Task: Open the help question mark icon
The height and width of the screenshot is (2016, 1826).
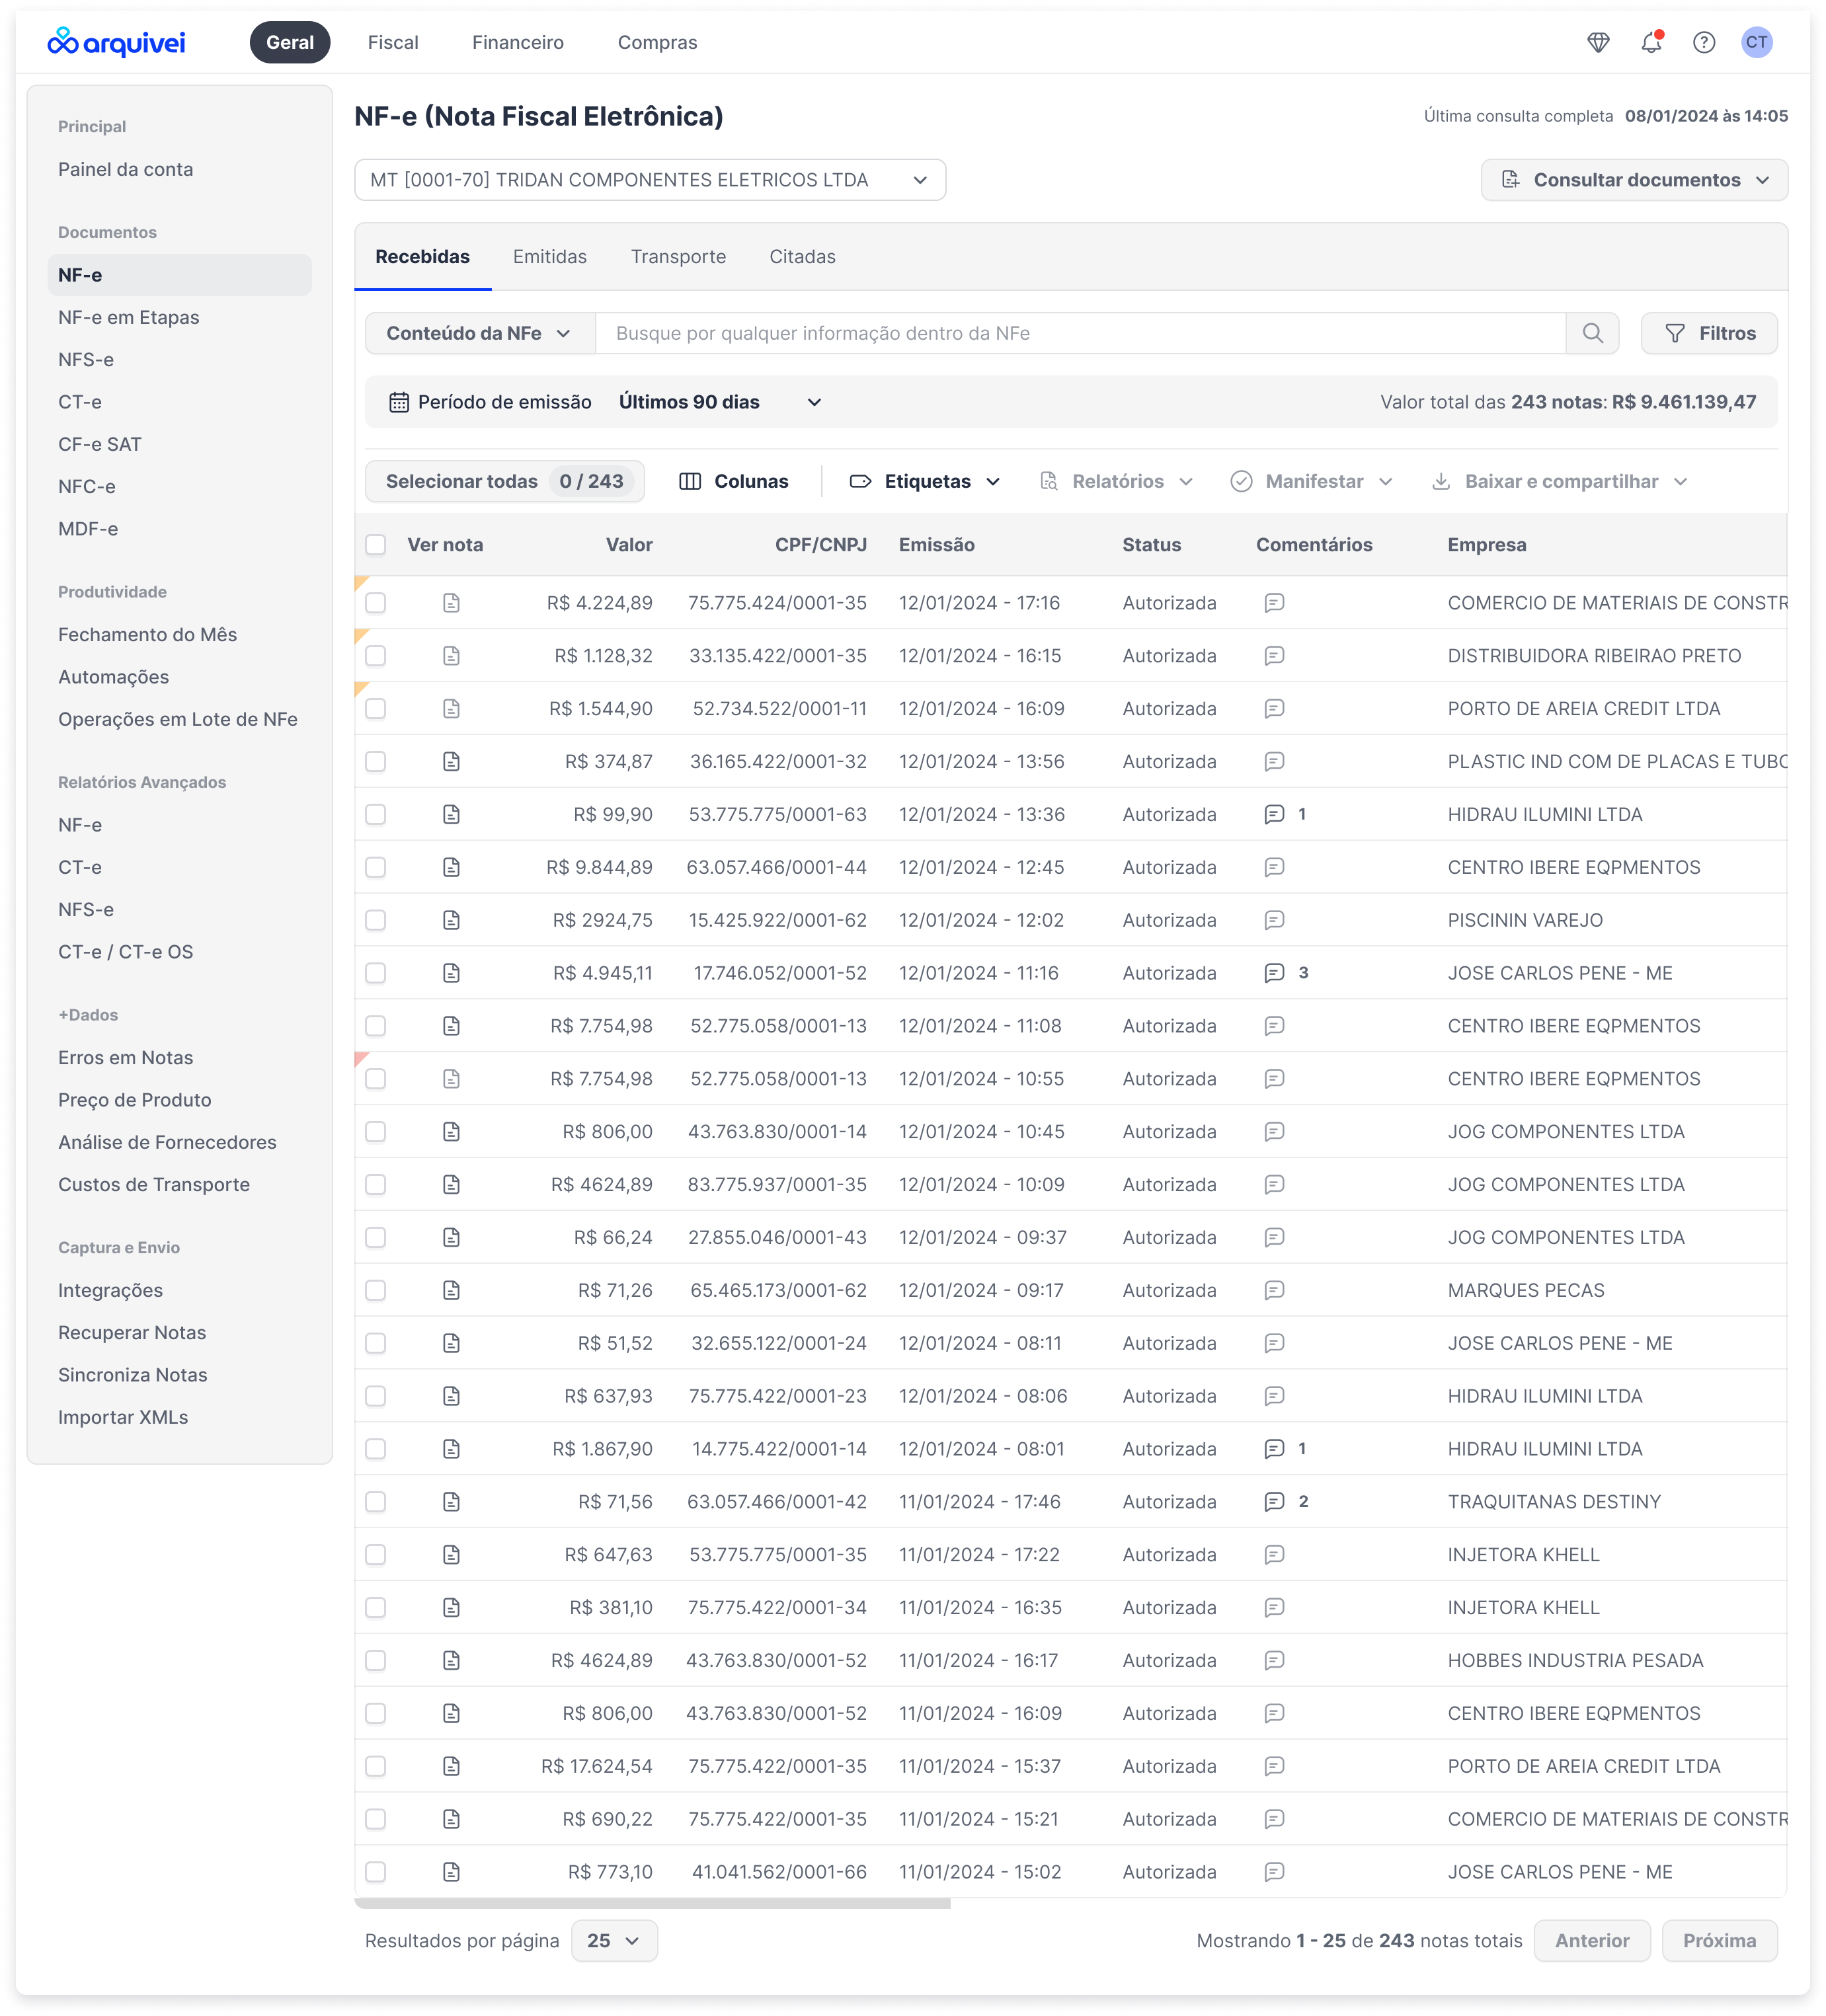Action: coord(1704,42)
